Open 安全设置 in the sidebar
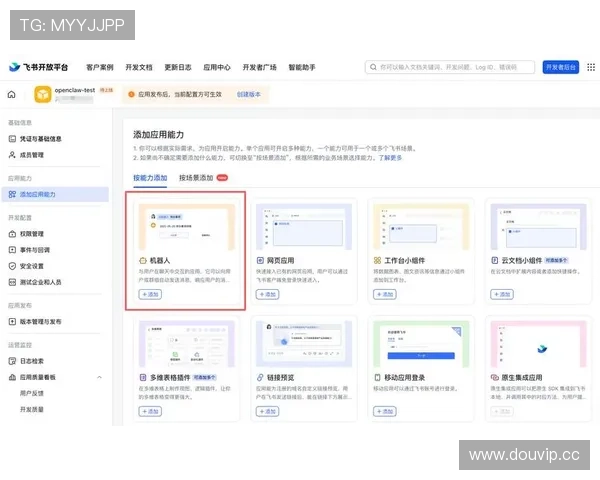The height and width of the screenshot is (480, 600). point(32,266)
